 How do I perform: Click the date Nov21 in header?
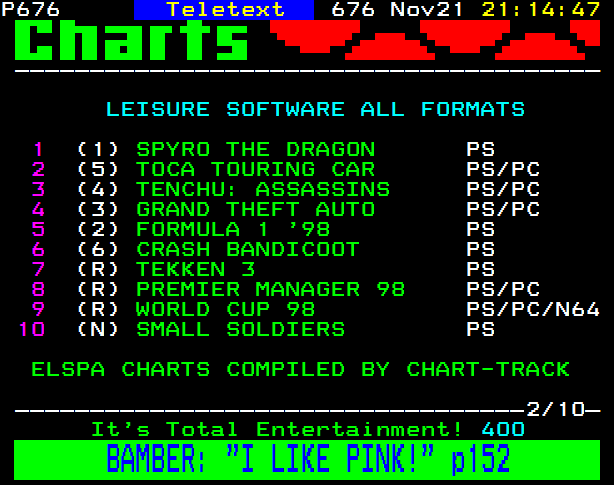click(x=426, y=9)
